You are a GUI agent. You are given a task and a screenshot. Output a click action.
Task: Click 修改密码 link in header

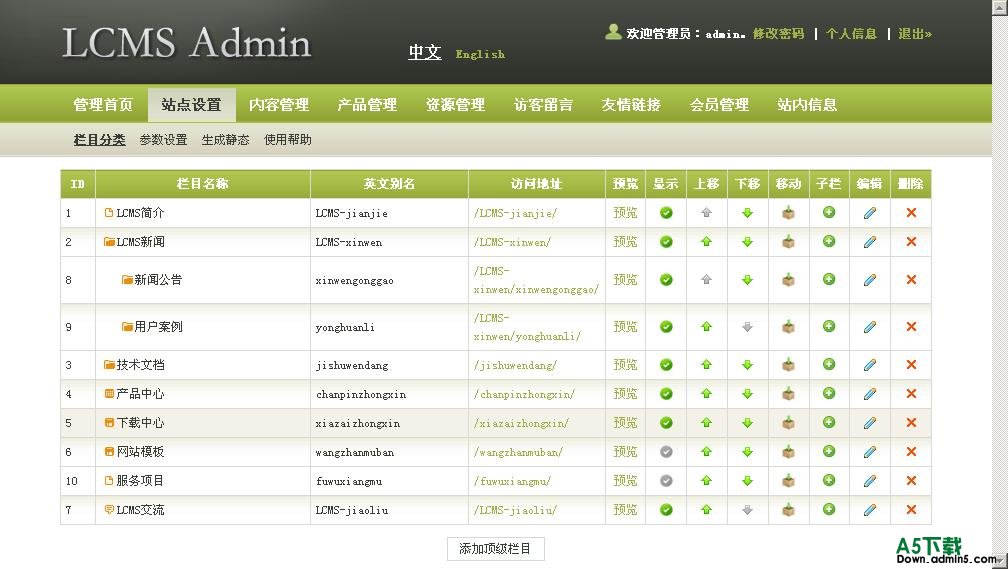778,34
